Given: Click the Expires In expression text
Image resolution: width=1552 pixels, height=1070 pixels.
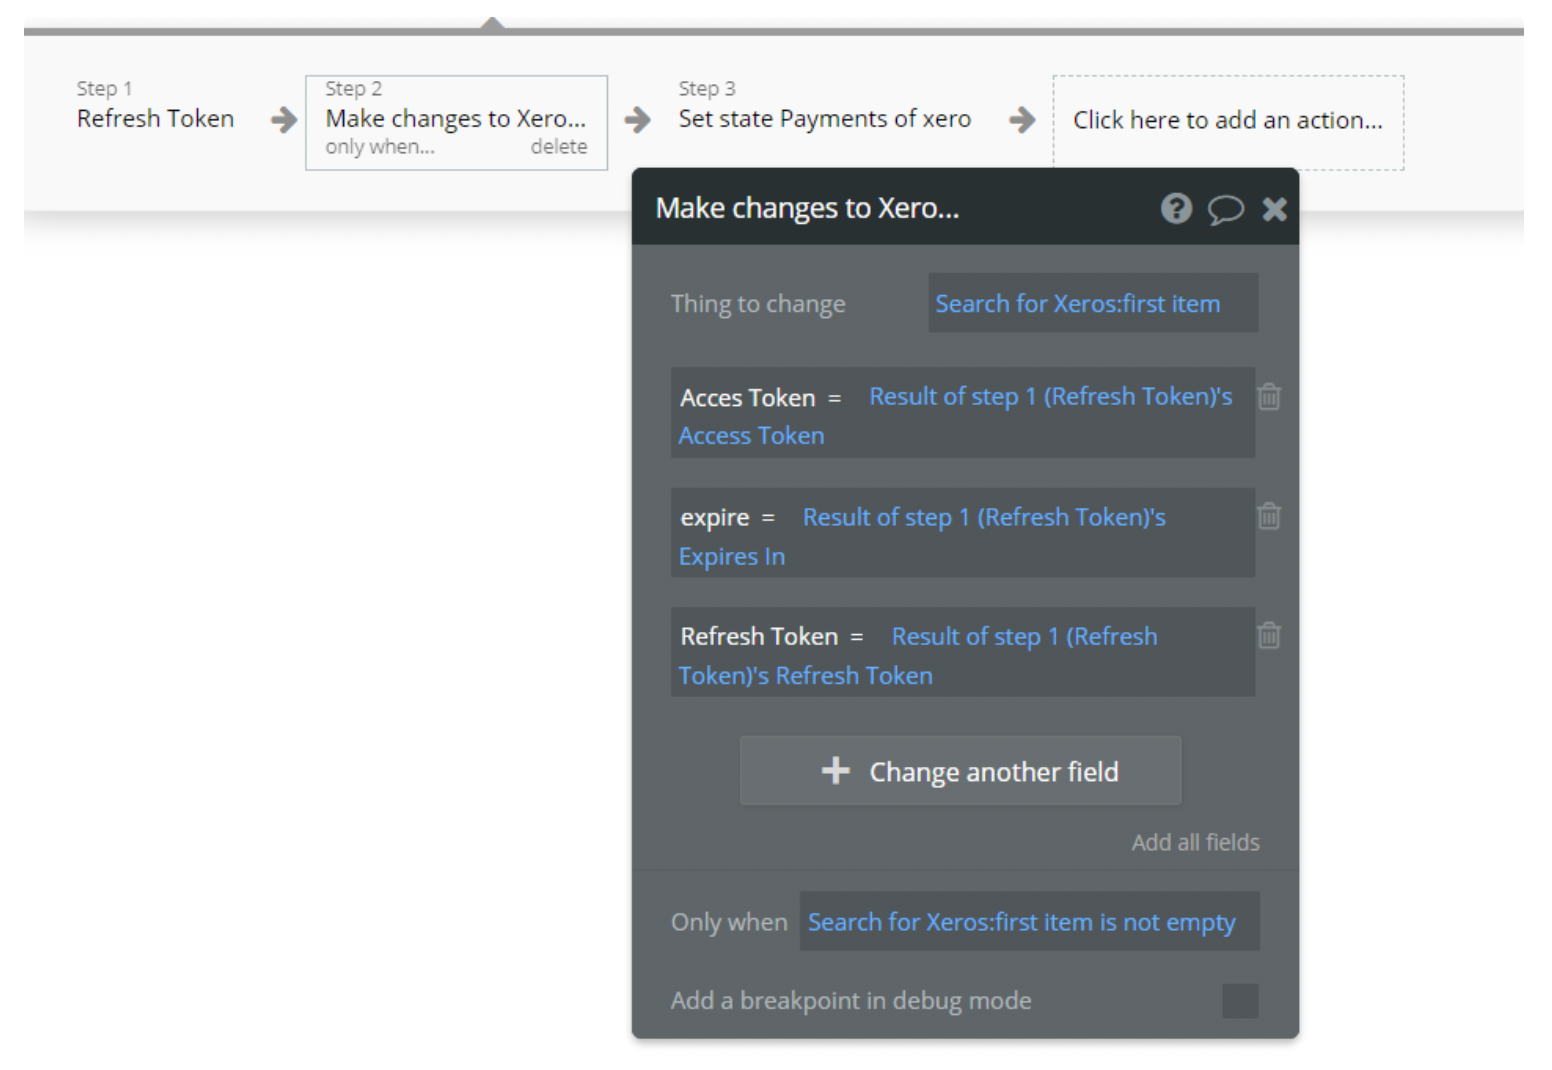Looking at the screenshot, I should pos(732,557).
